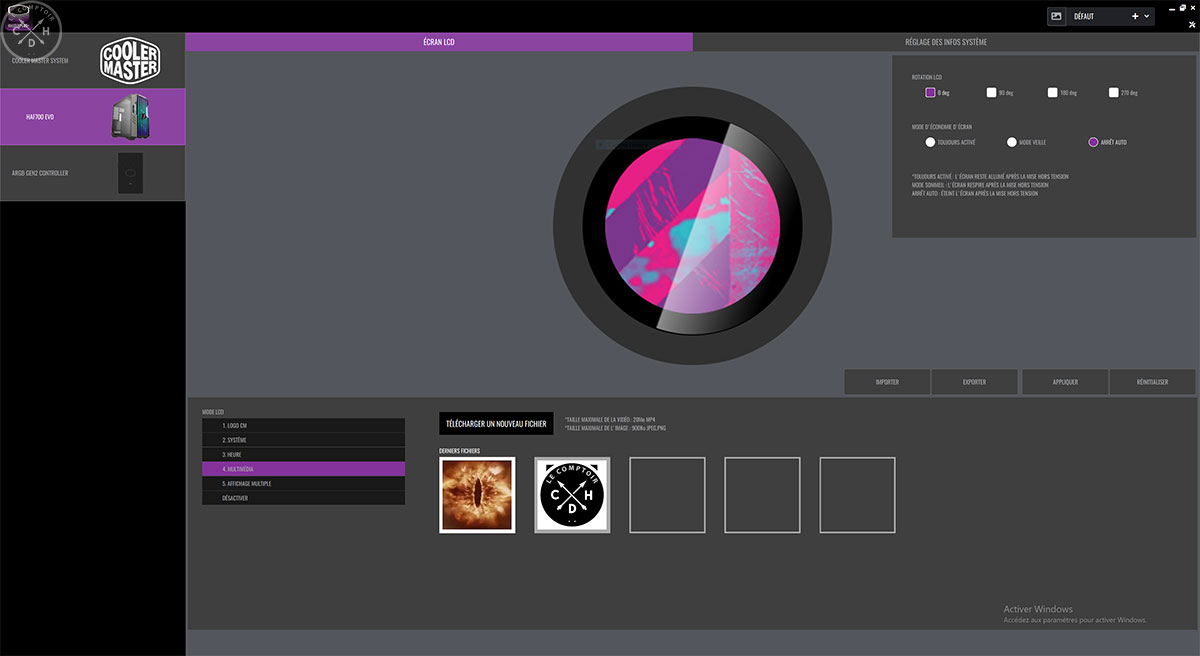Click the first empty recent file slot
This screenshot has width=1200, height=656.
click(x=667, y=495)
